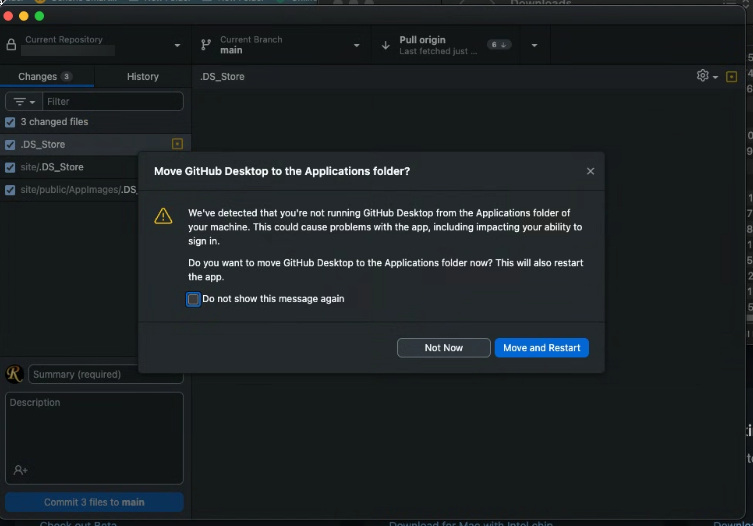Click the .DS_Store diff header title
The height and width of the screenshot is (526, 753).
point(222,76)
